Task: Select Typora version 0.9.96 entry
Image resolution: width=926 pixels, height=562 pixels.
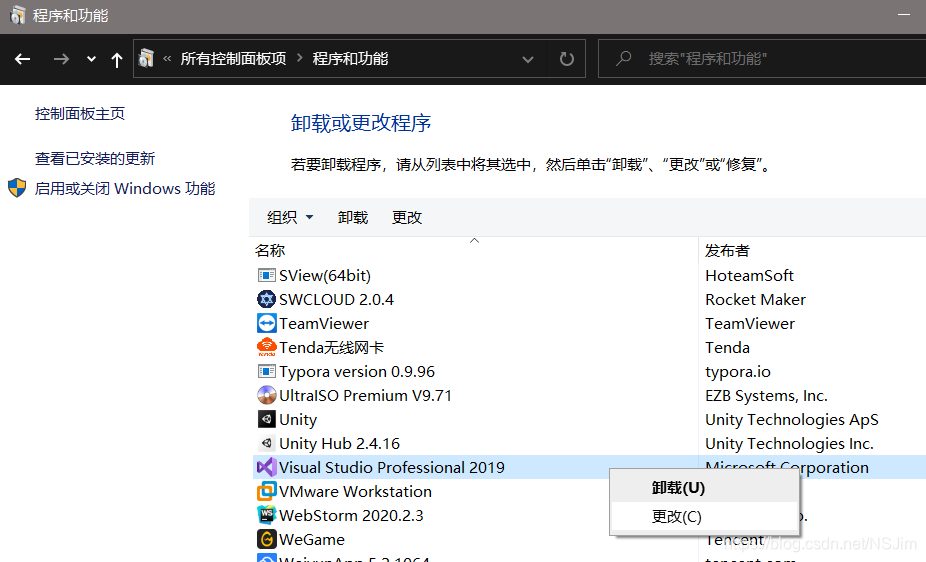Action: coord(357,371)
